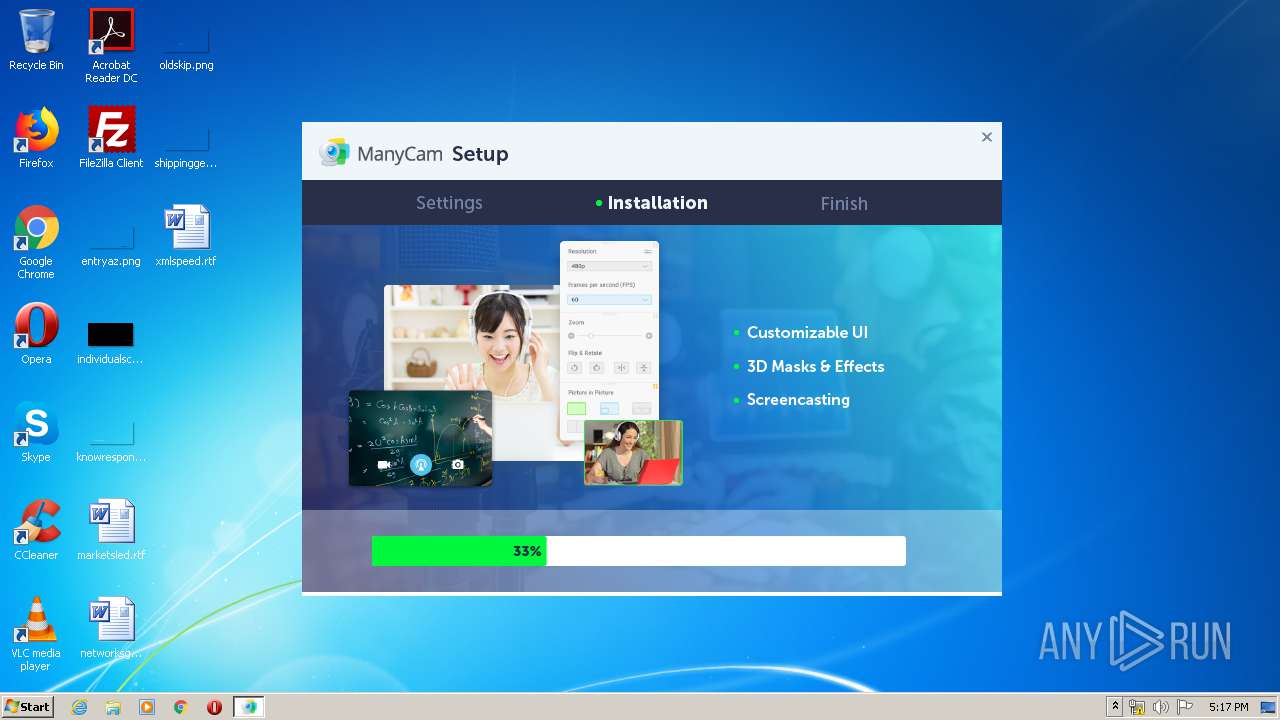Select the oldskip.png file icon
Viewport: 1280px width, 720px height.
(186, 45)
